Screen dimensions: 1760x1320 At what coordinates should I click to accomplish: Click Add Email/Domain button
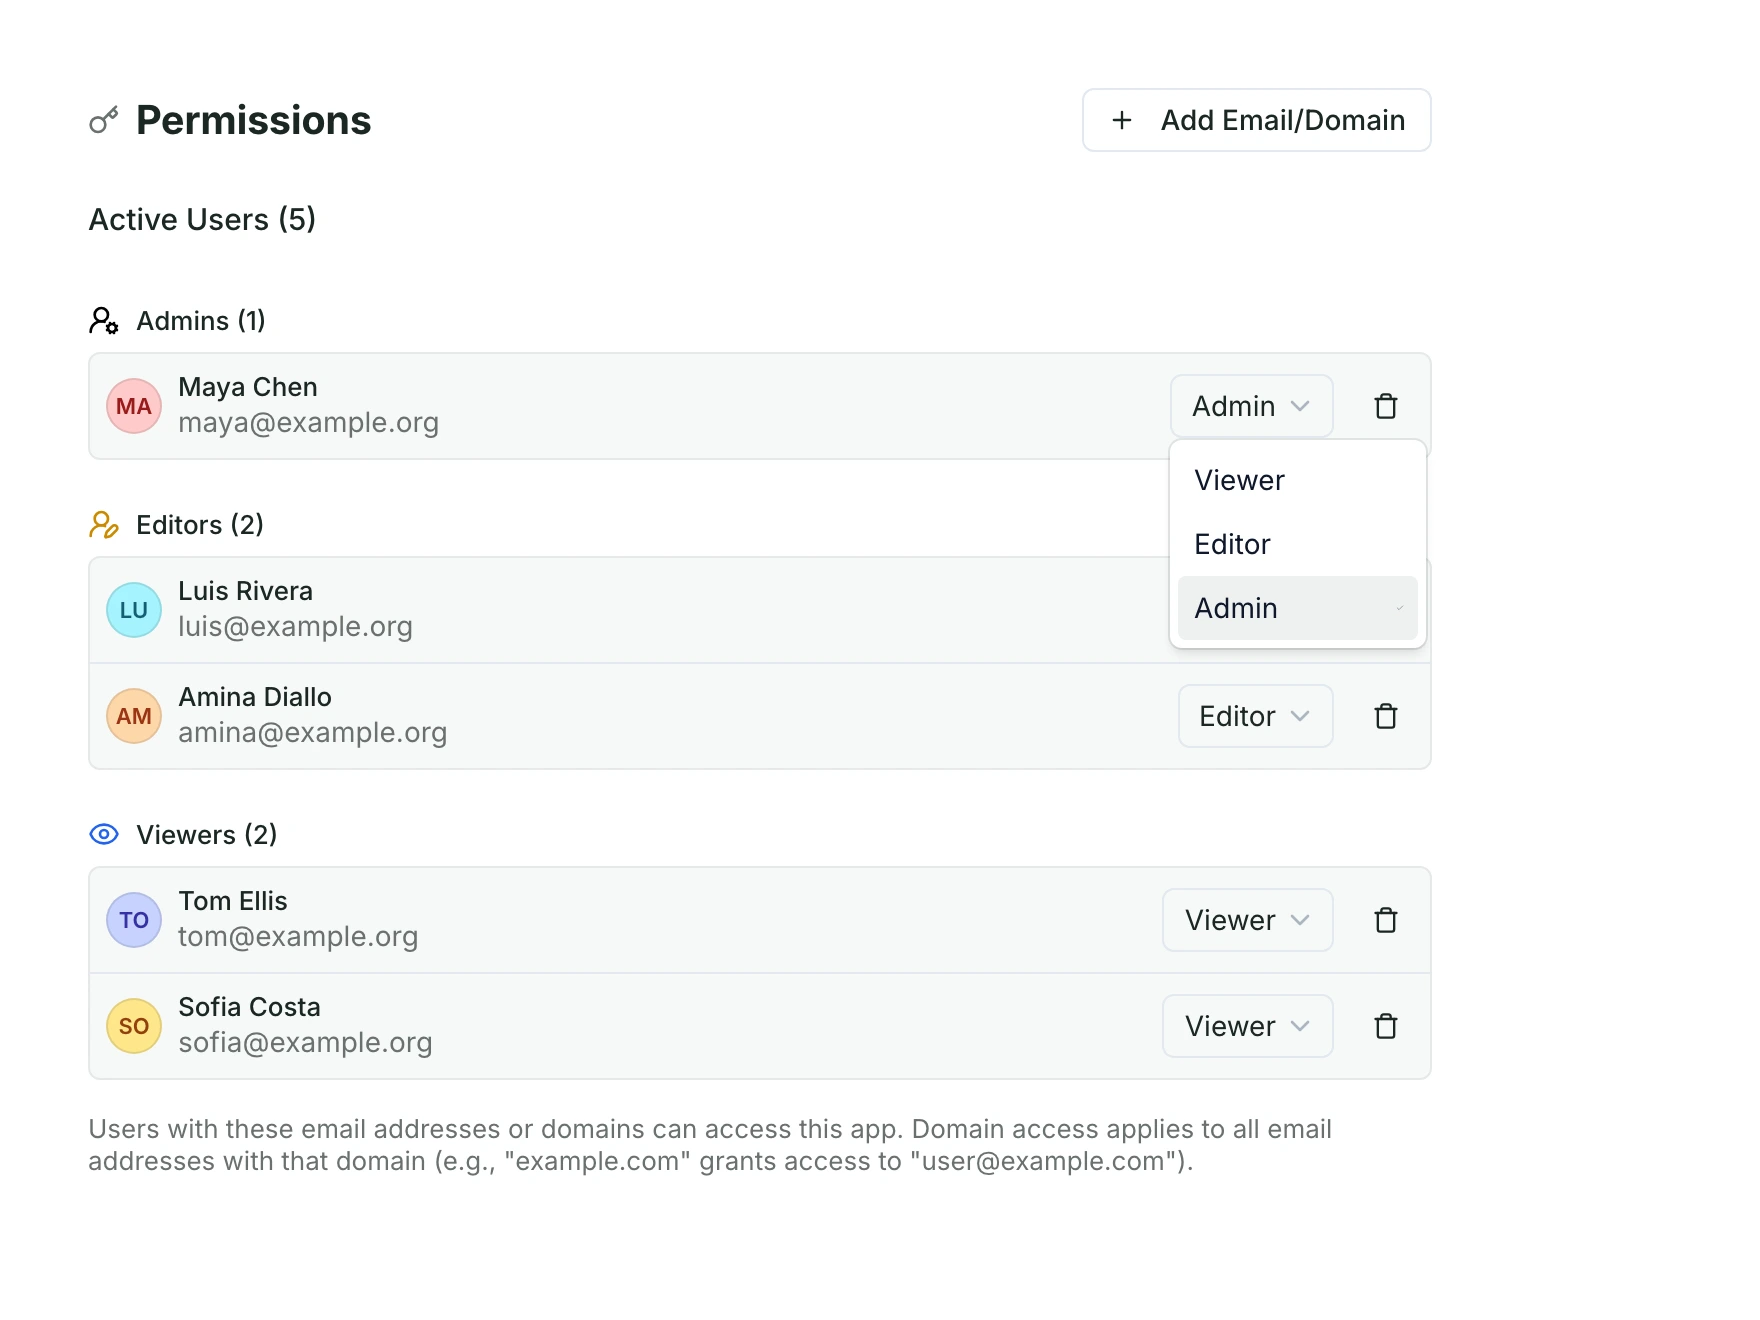tap(1256, 120)
